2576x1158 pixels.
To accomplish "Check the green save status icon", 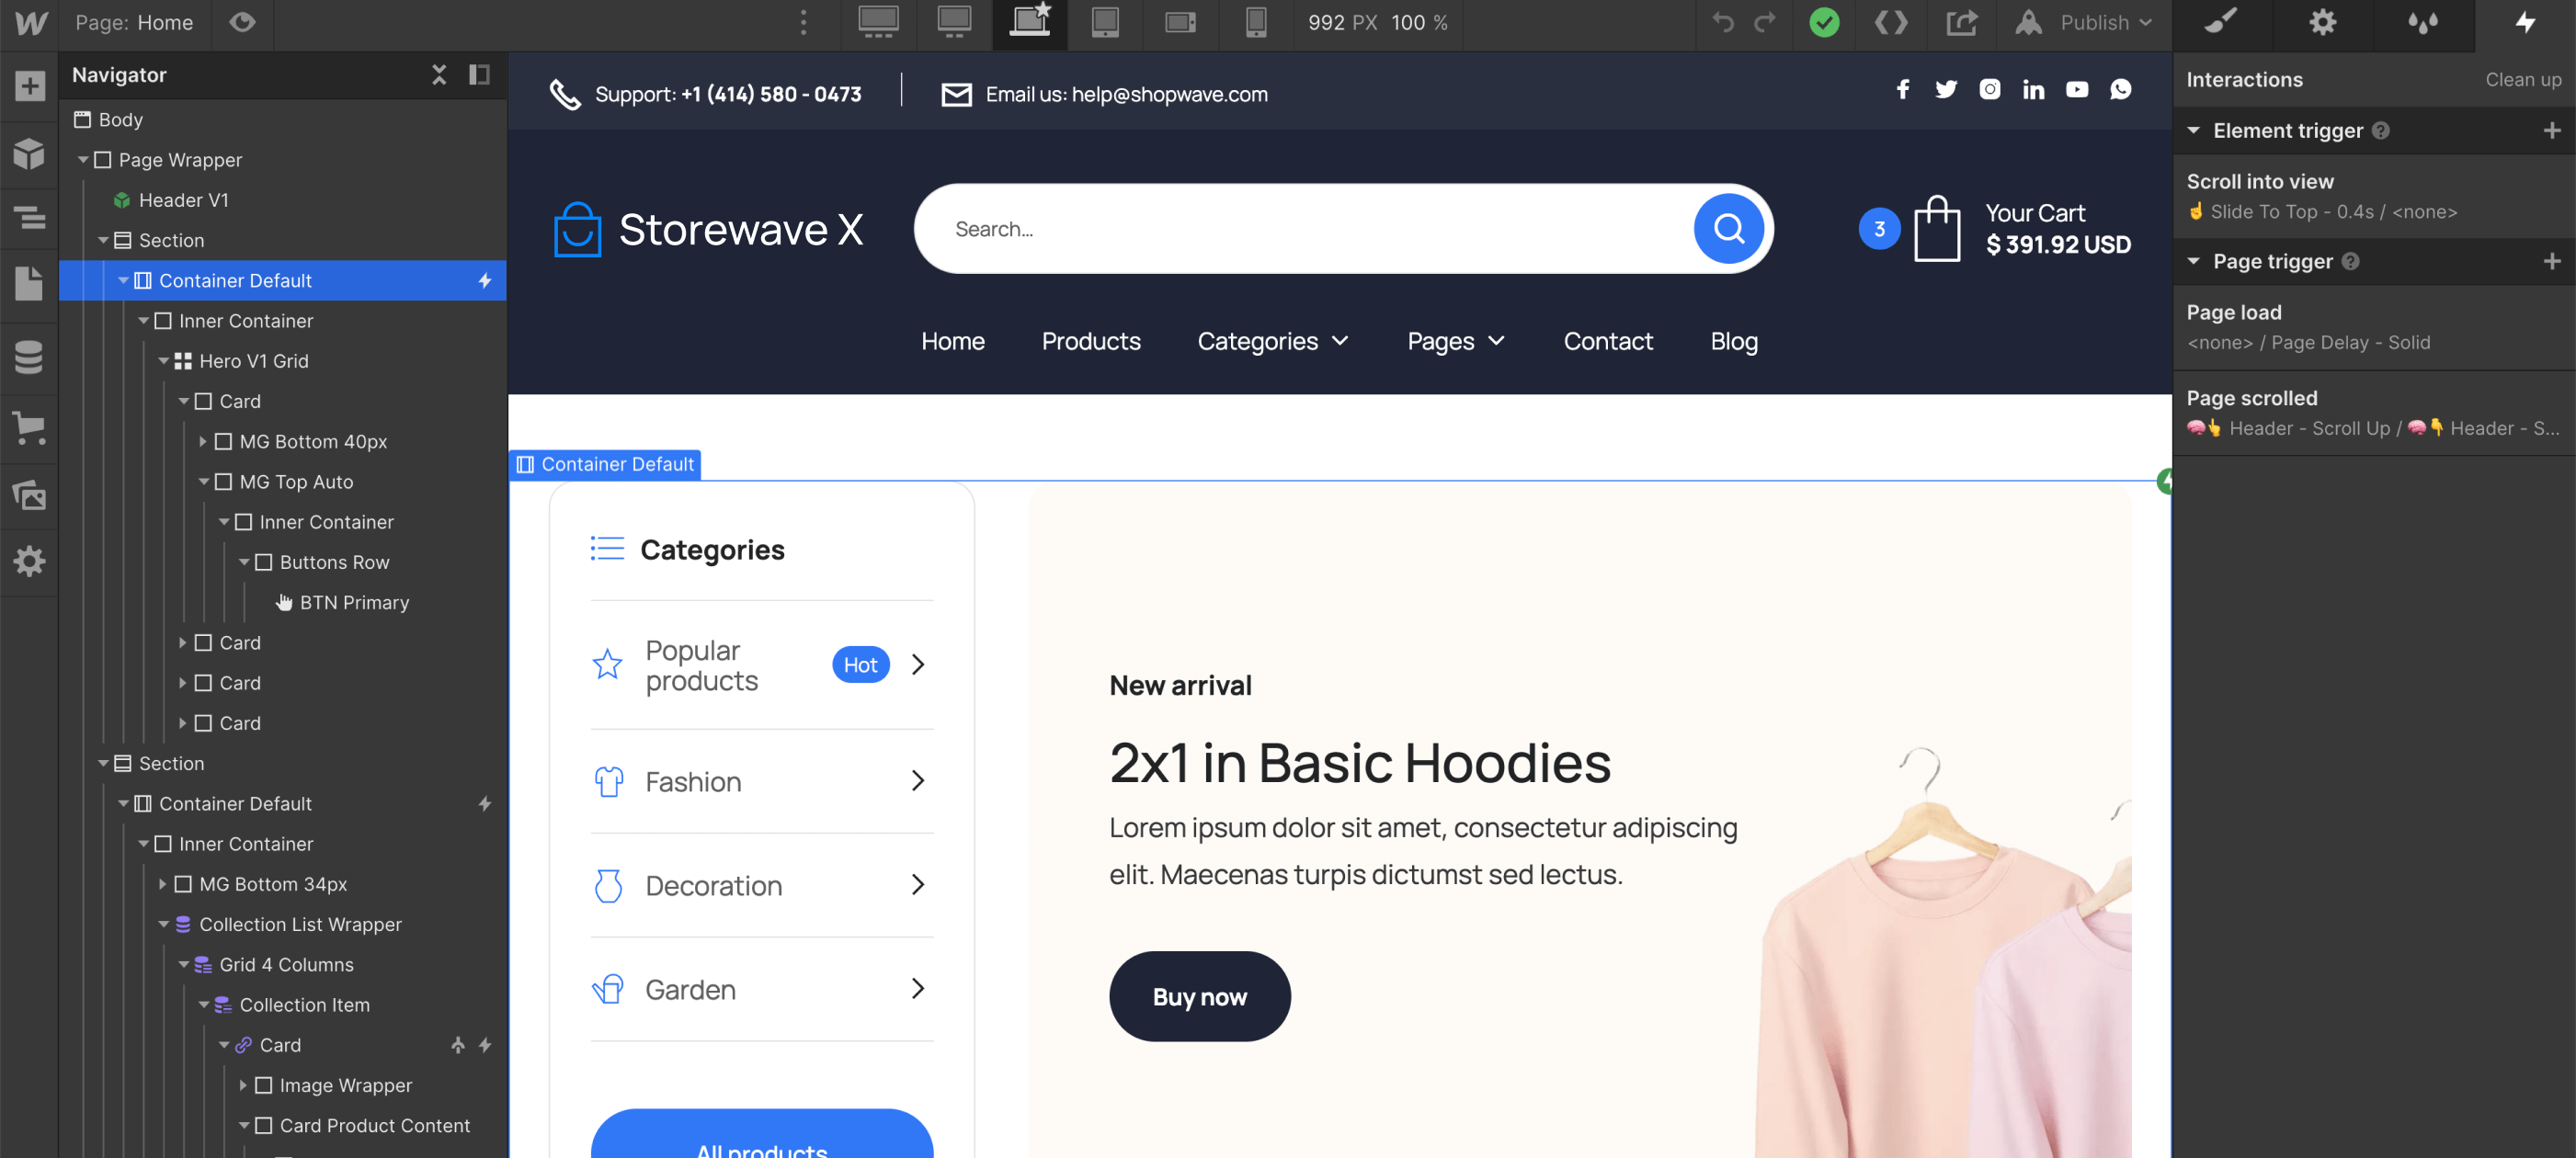I will (x=1823, y=22).
